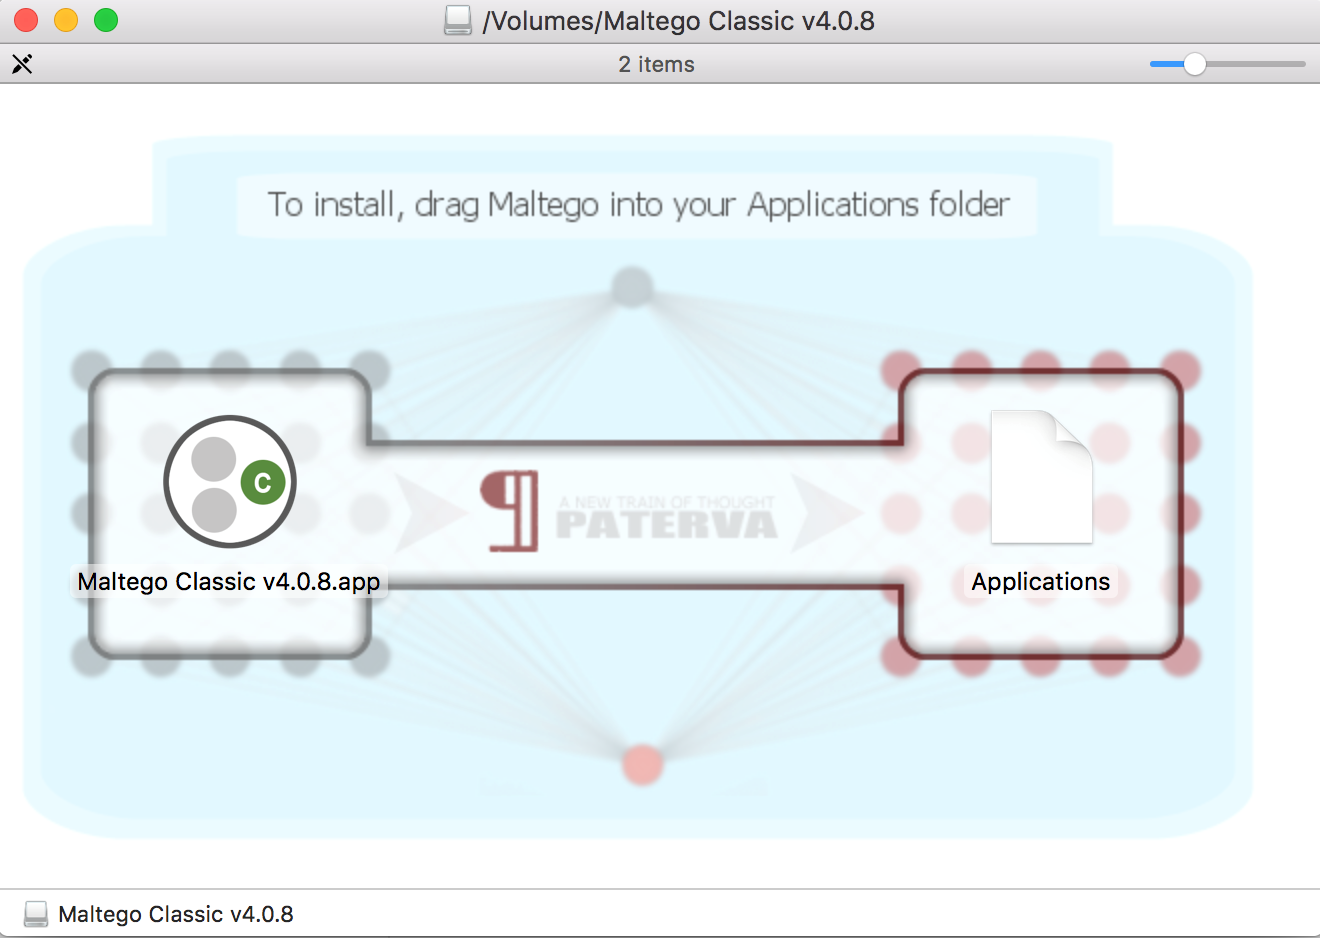
Task: Click the volume proxy icon in title bar
Action: pos(458,20)
